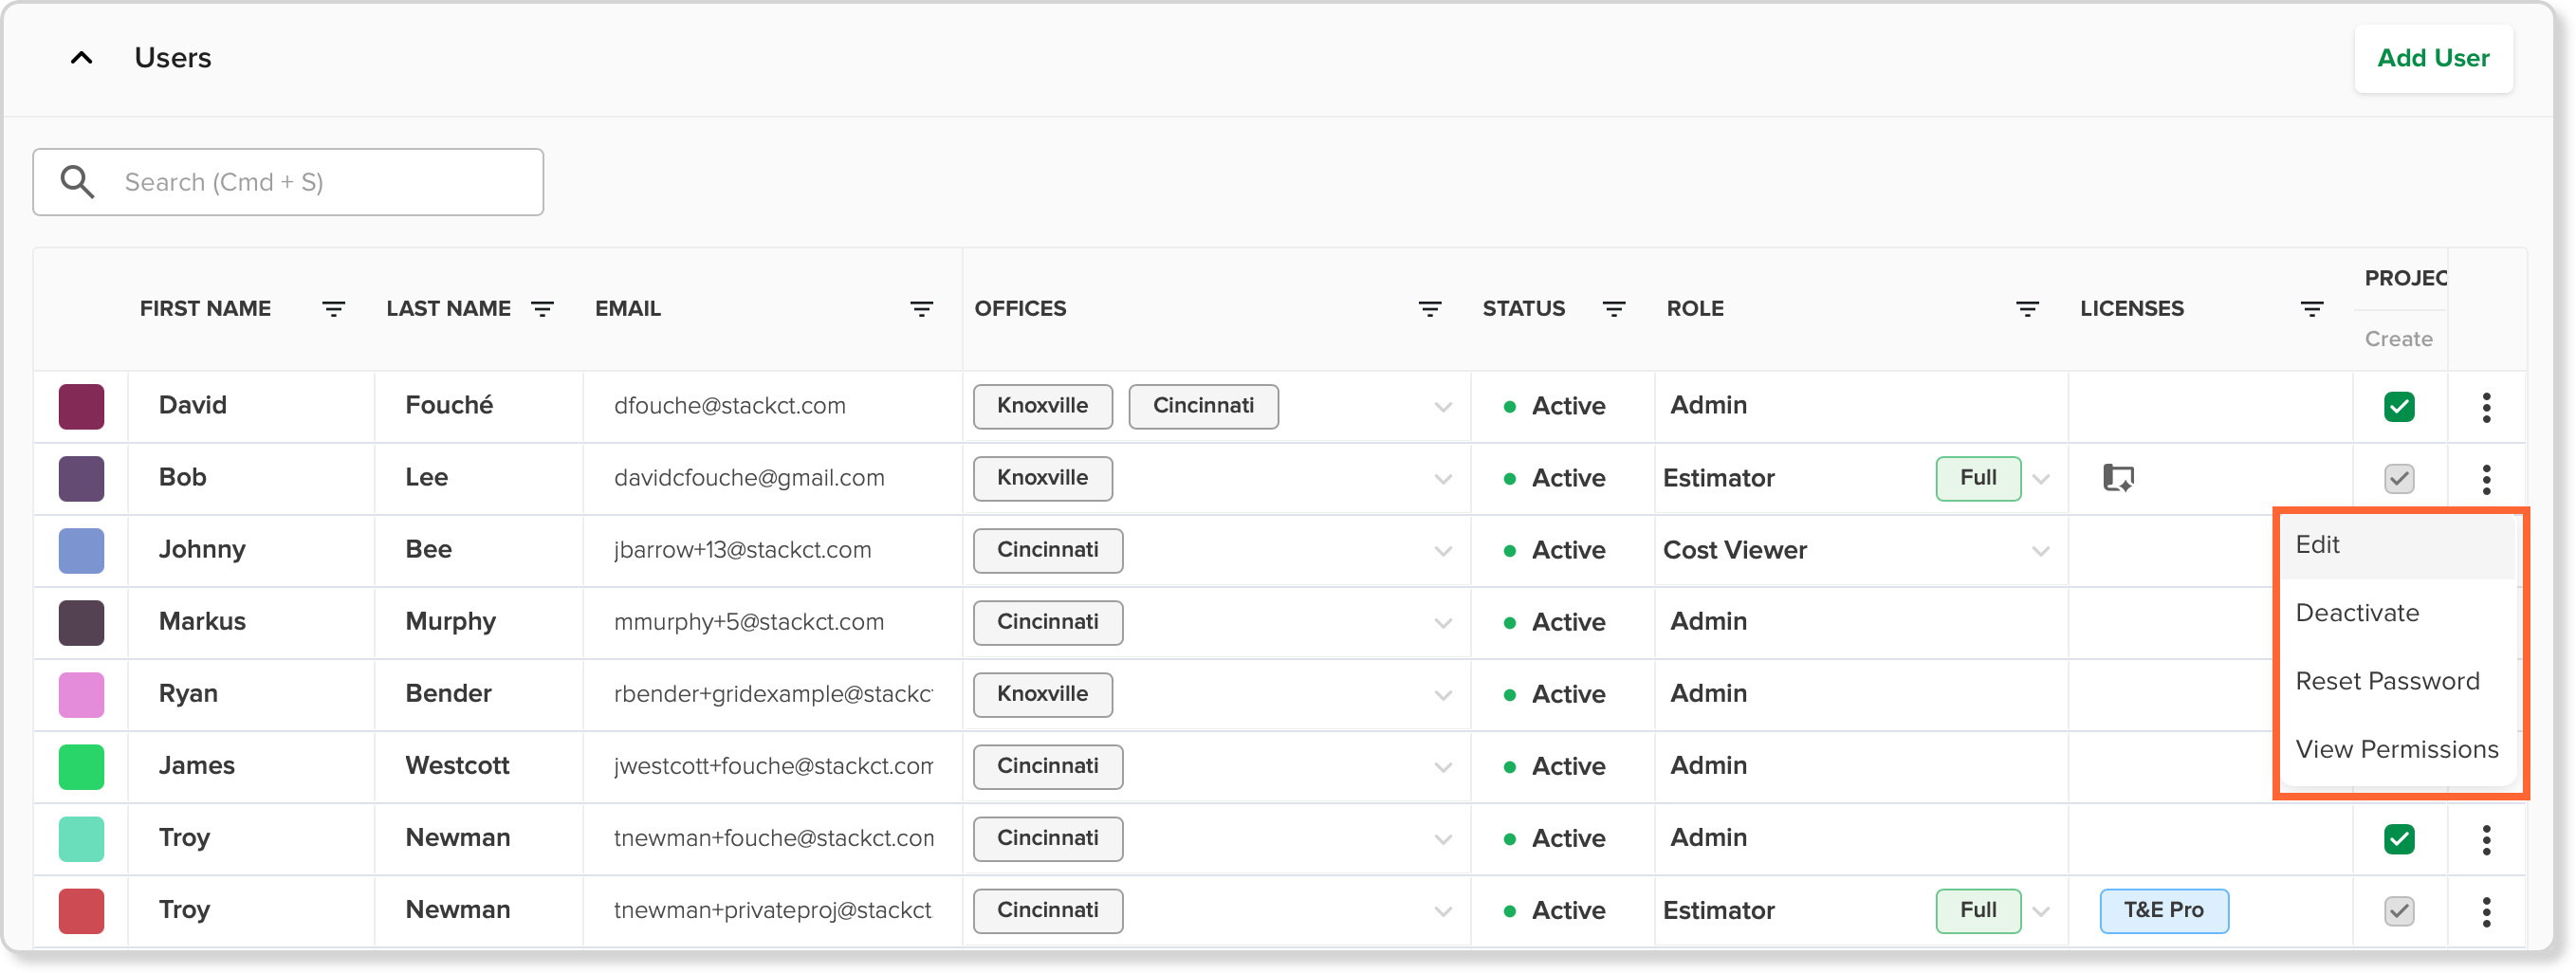Click red color swatch for tnewman+privateproj row
2576x973 pixels.
(81, 910)
